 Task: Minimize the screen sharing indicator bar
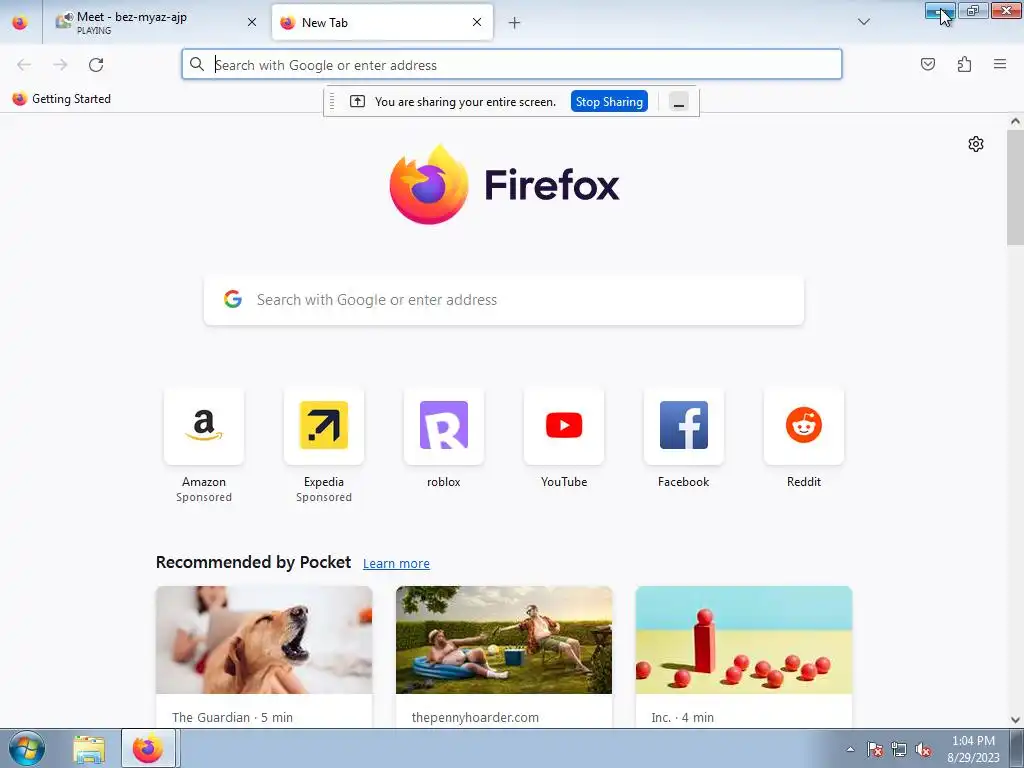pos(679,103)
